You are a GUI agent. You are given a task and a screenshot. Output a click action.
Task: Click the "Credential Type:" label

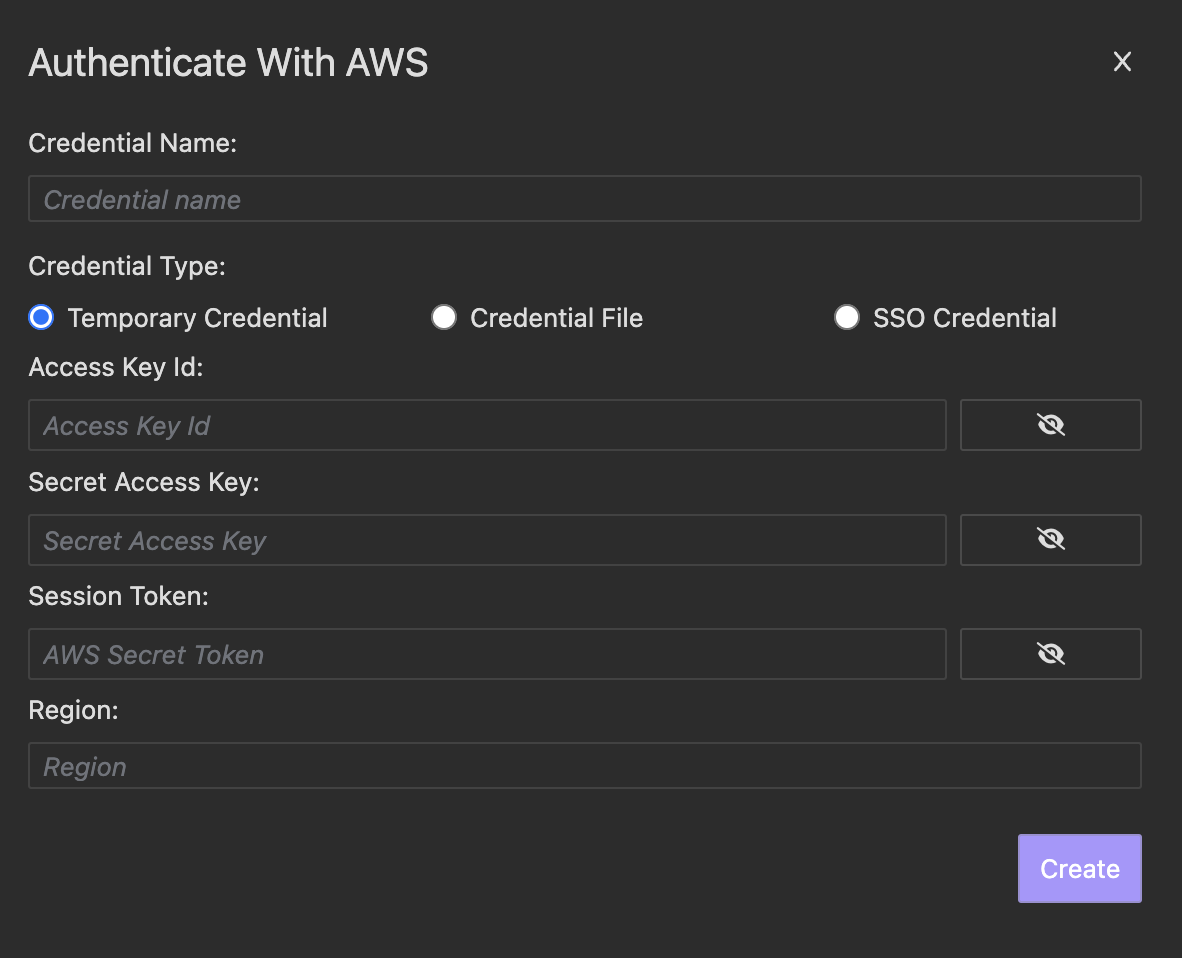click(127, 267)
